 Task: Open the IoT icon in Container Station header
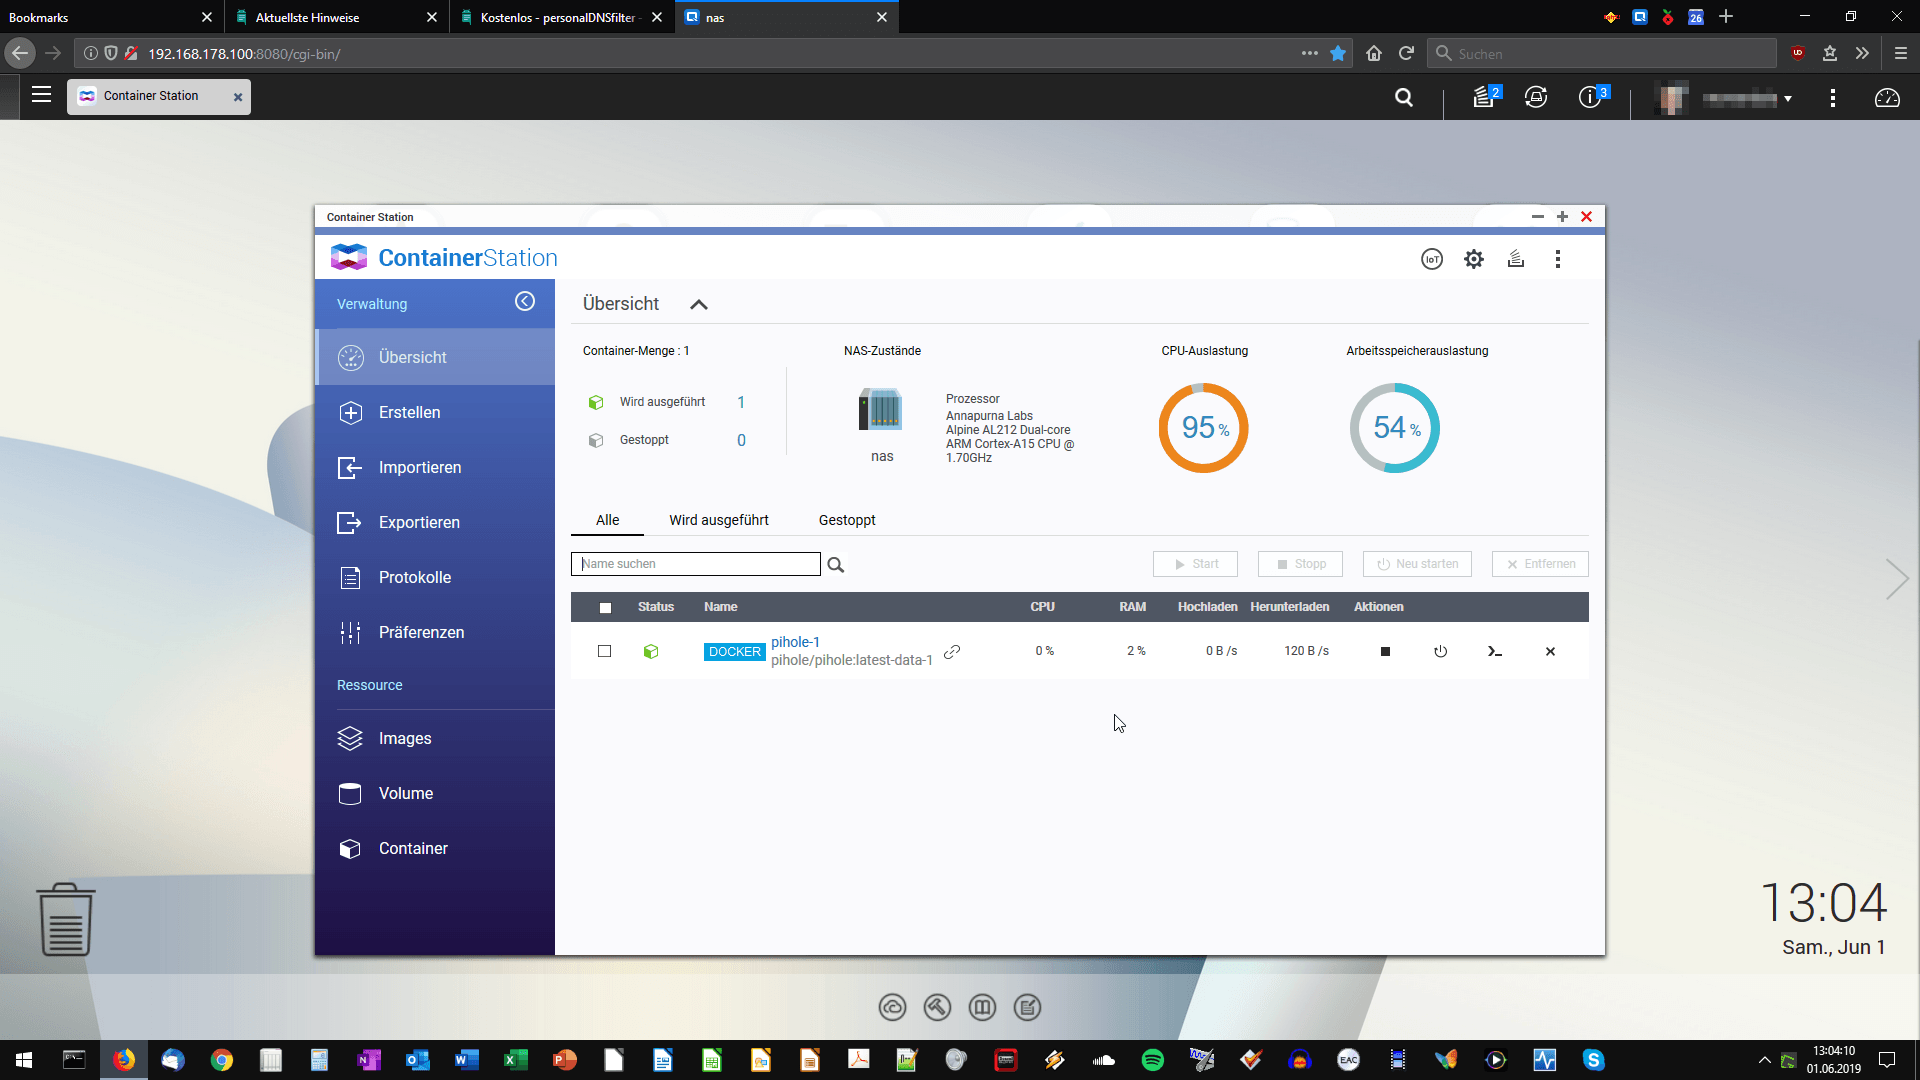point(1432,259)
